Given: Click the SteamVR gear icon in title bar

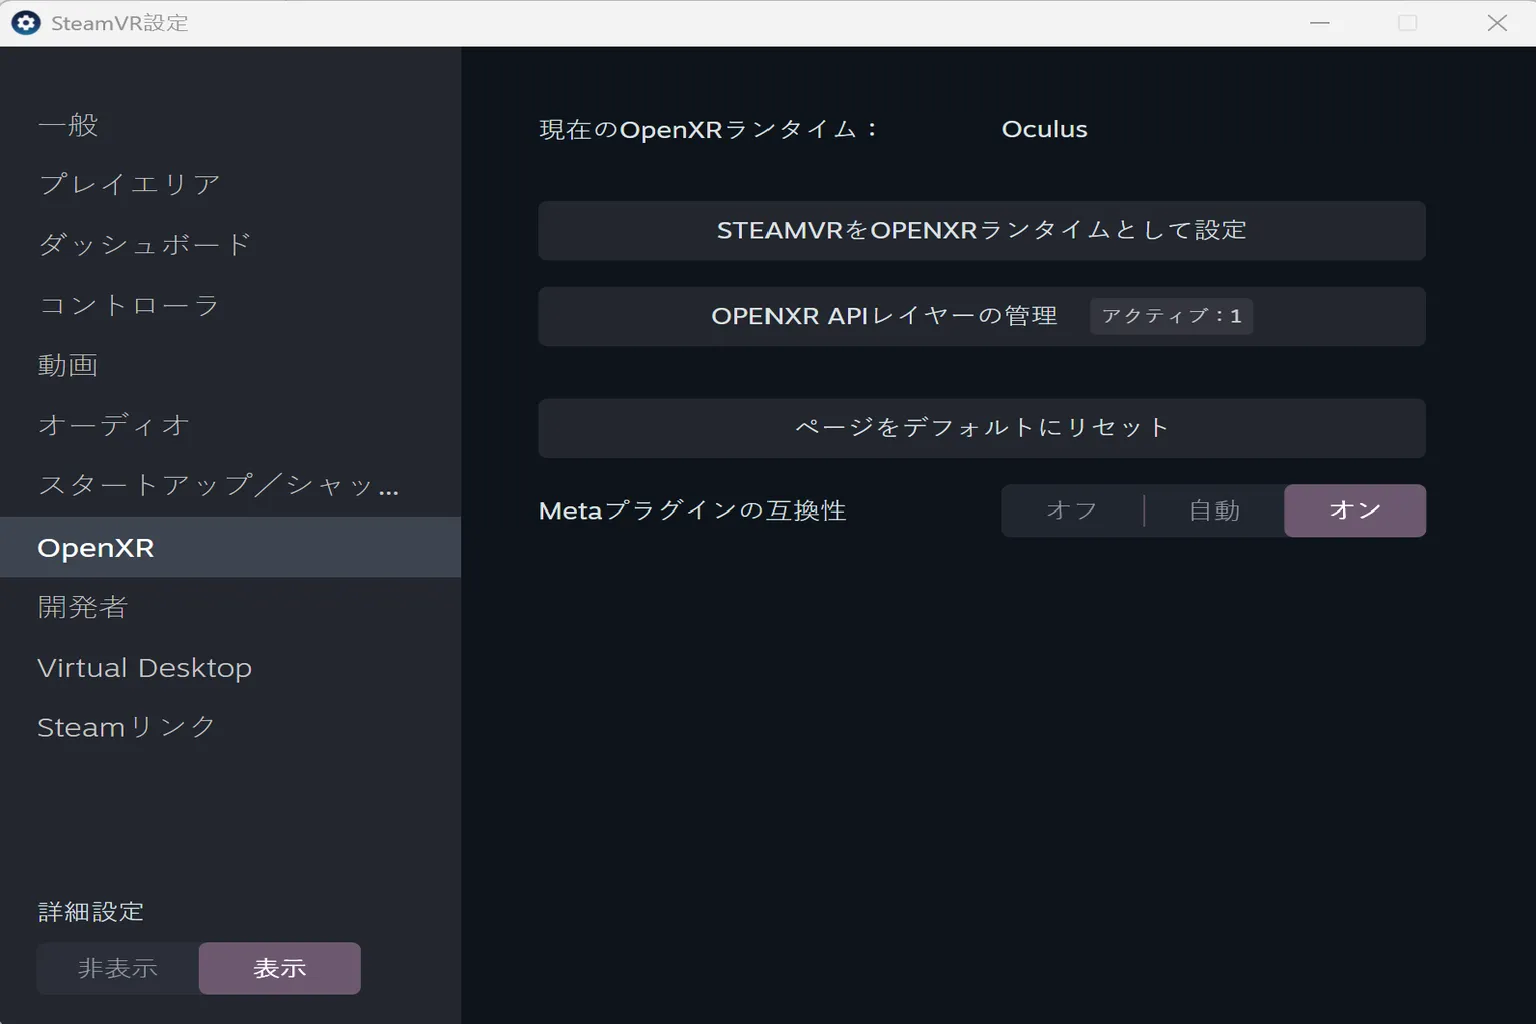Looking at the screenshot, I should (x=25, y=23).
